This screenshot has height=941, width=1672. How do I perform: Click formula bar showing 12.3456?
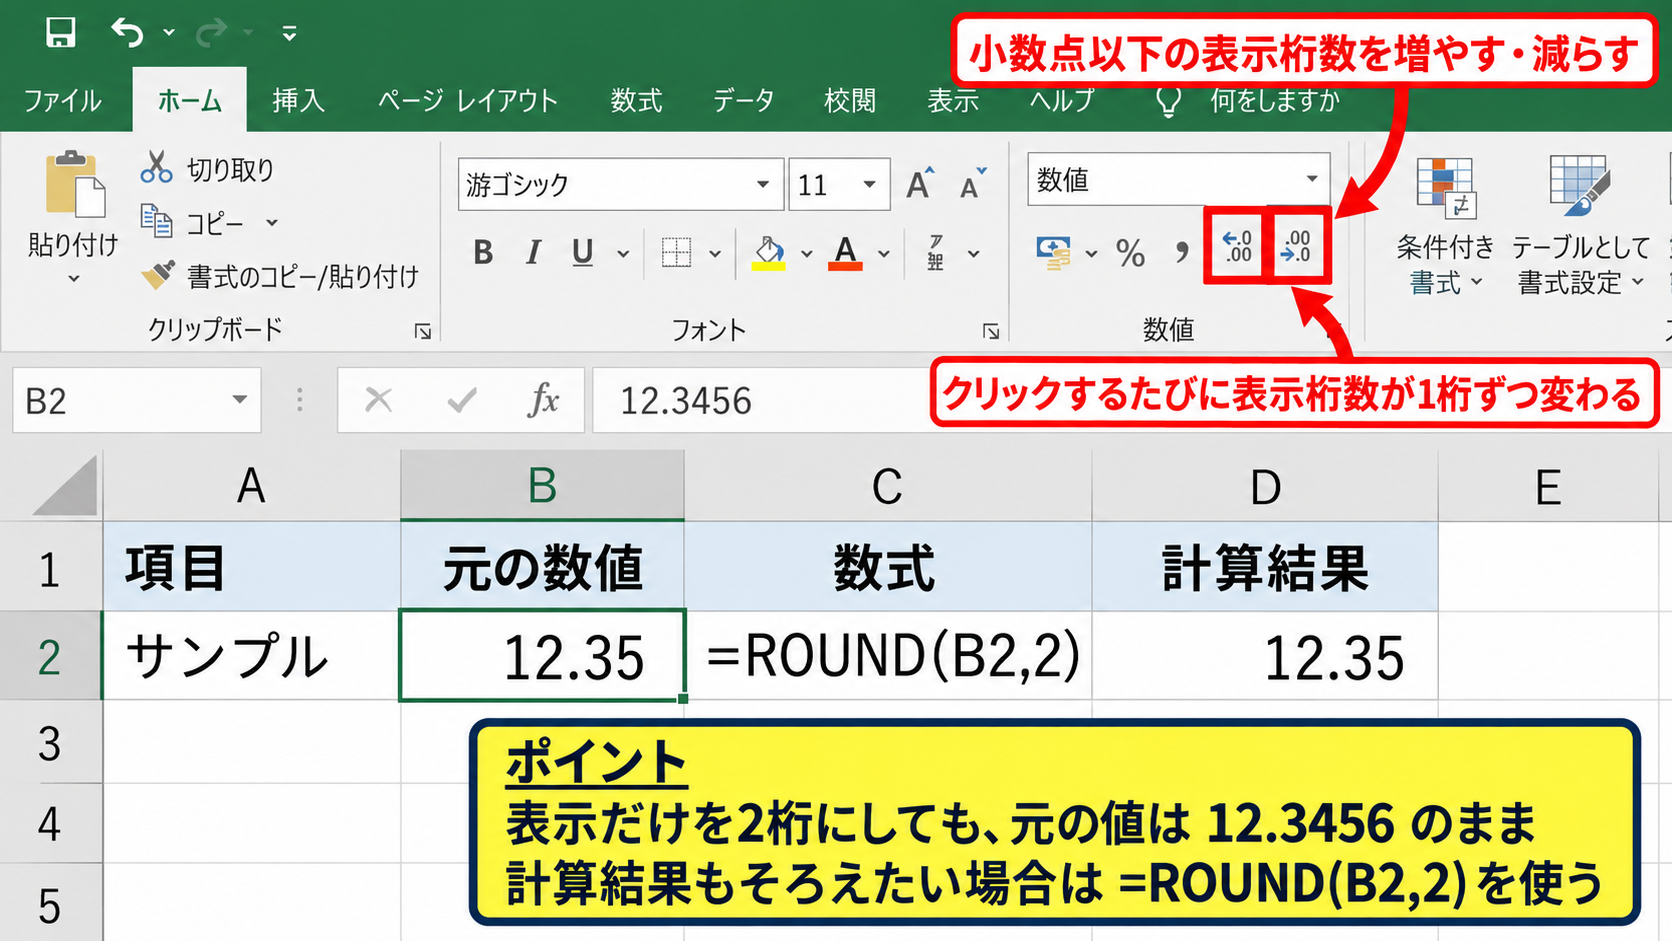click(760, 401)
